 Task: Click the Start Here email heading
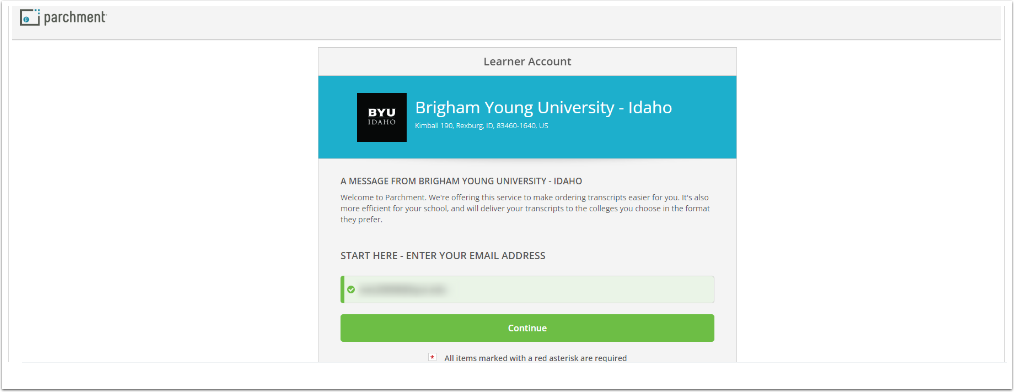(443, 256)
